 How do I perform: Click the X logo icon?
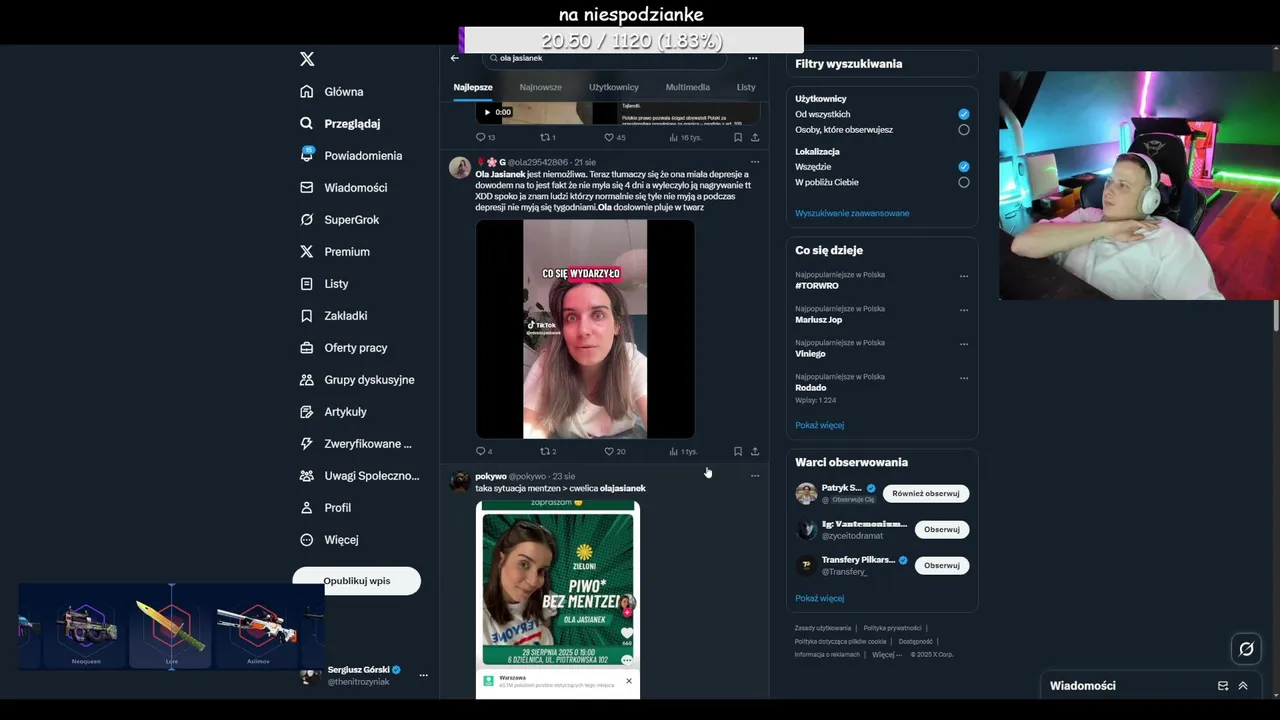307,59
